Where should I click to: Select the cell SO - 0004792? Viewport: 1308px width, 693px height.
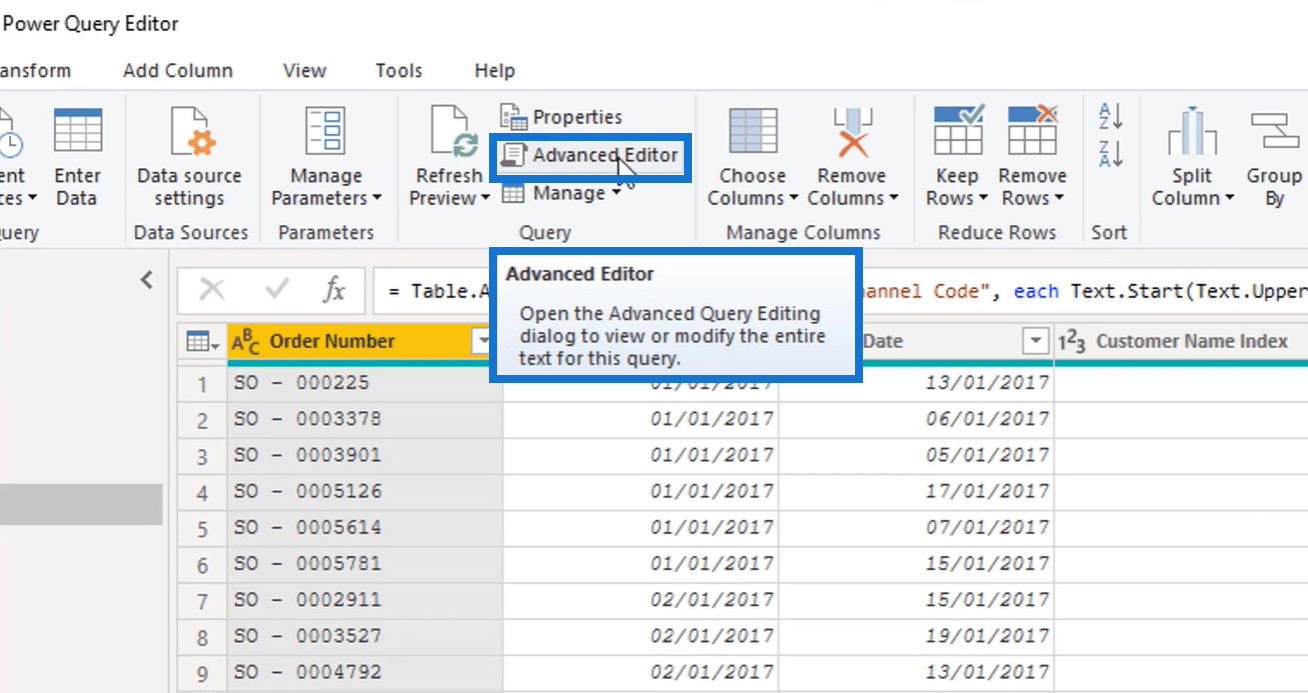(x=365, y=672)
